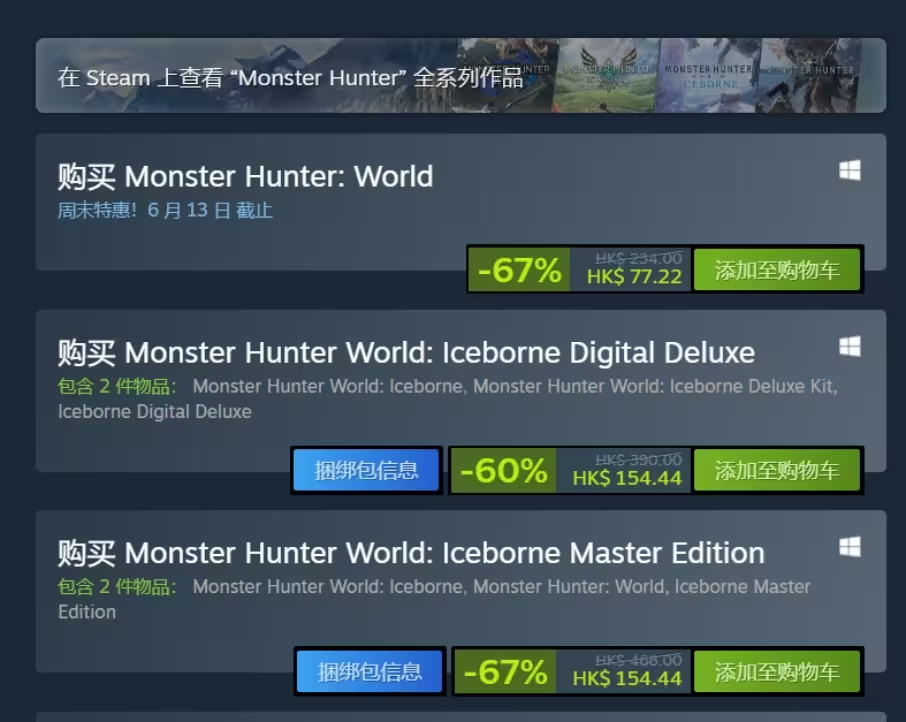Click Windows icon for Iceborne Master Edition
906x722 pixels.
(x=849, y=547)
